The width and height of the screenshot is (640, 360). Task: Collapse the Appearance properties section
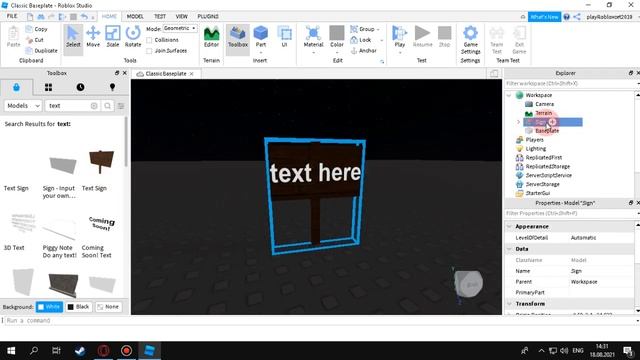pyautogui.click(x=509, y=226)
